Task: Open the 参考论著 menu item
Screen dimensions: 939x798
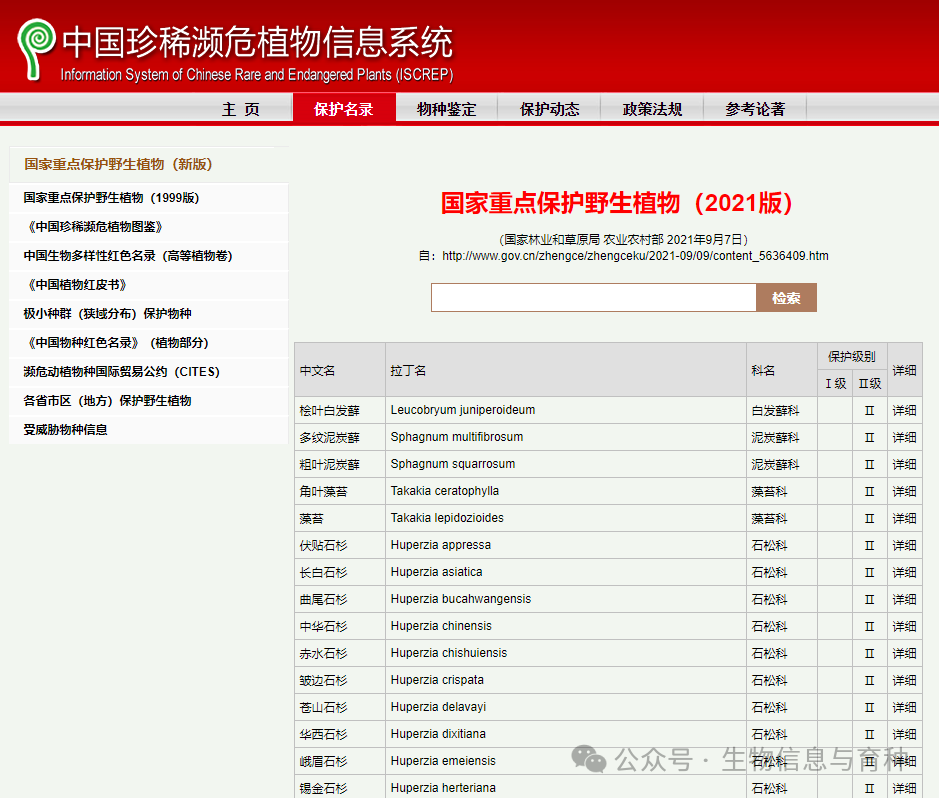Action: (755, 110)
